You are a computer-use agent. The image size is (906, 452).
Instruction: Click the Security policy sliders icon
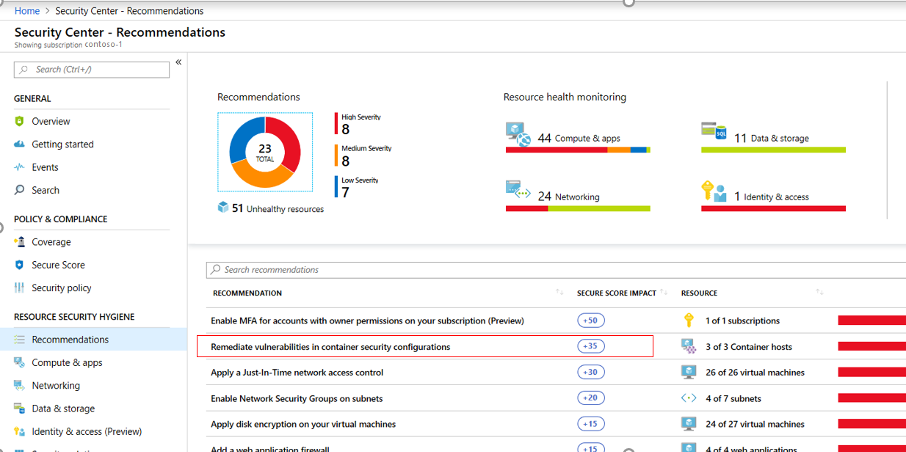19,288
